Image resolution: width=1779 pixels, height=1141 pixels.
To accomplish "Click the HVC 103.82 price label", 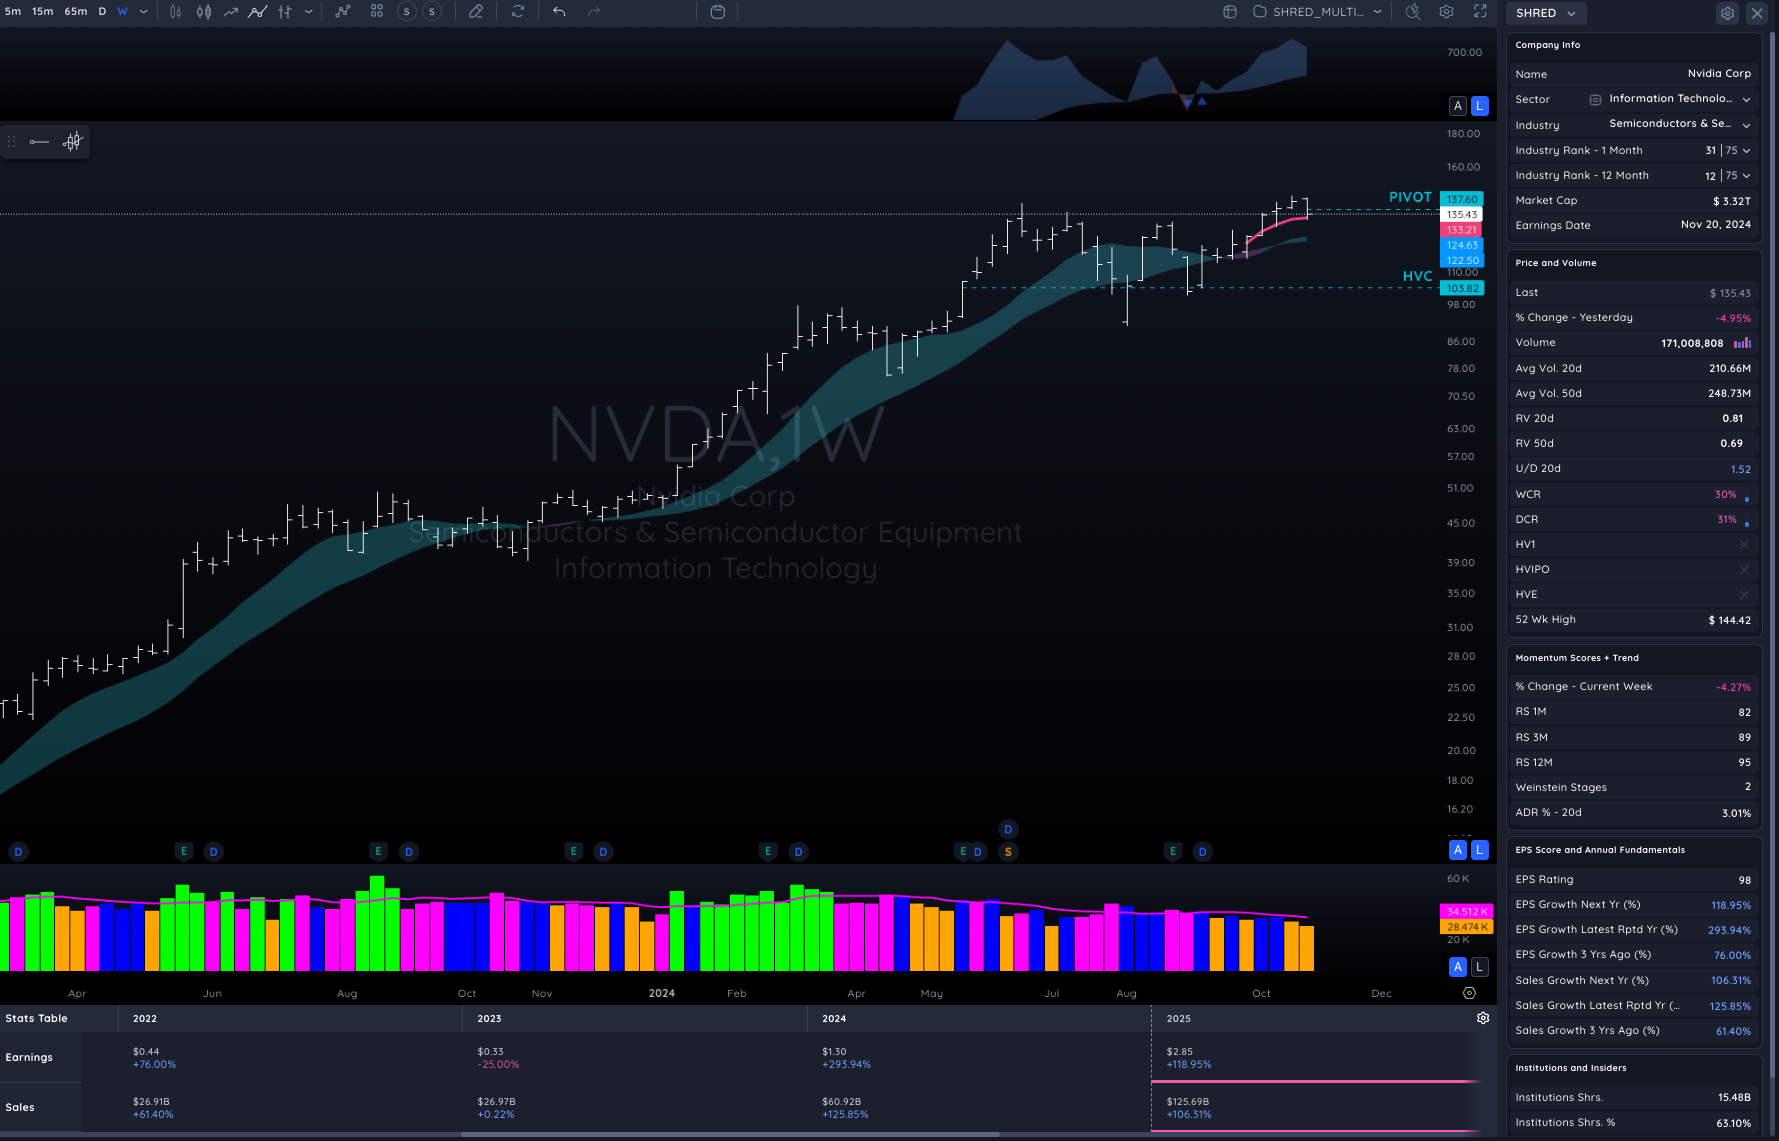I will (1462, 288).
